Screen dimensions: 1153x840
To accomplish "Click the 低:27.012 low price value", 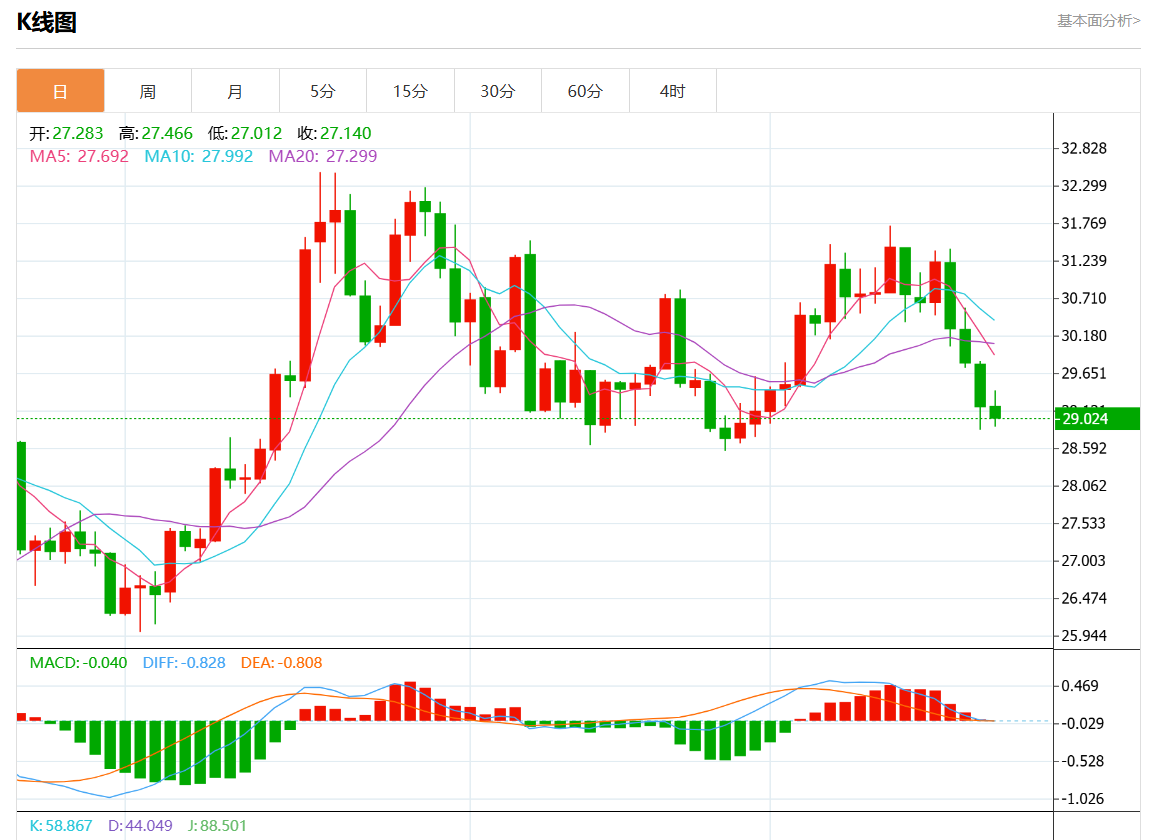I will tap(245, 133).
